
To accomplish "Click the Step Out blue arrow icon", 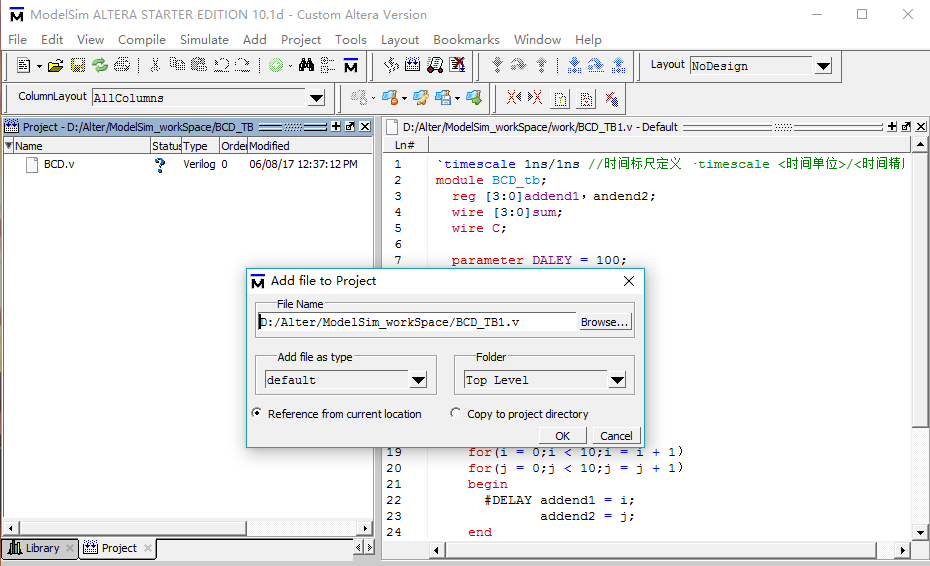I will click(541, 65).
